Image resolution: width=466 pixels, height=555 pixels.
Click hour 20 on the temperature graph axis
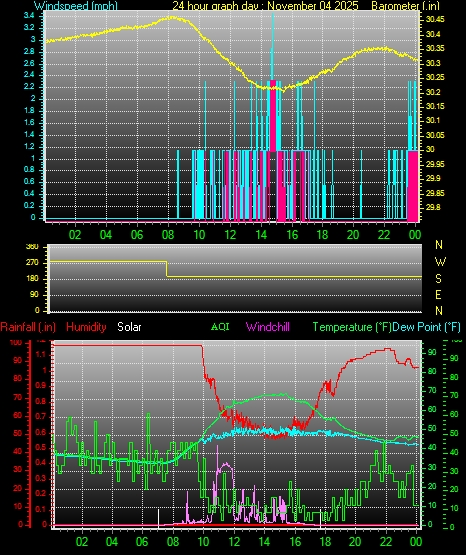pos(356,542)
